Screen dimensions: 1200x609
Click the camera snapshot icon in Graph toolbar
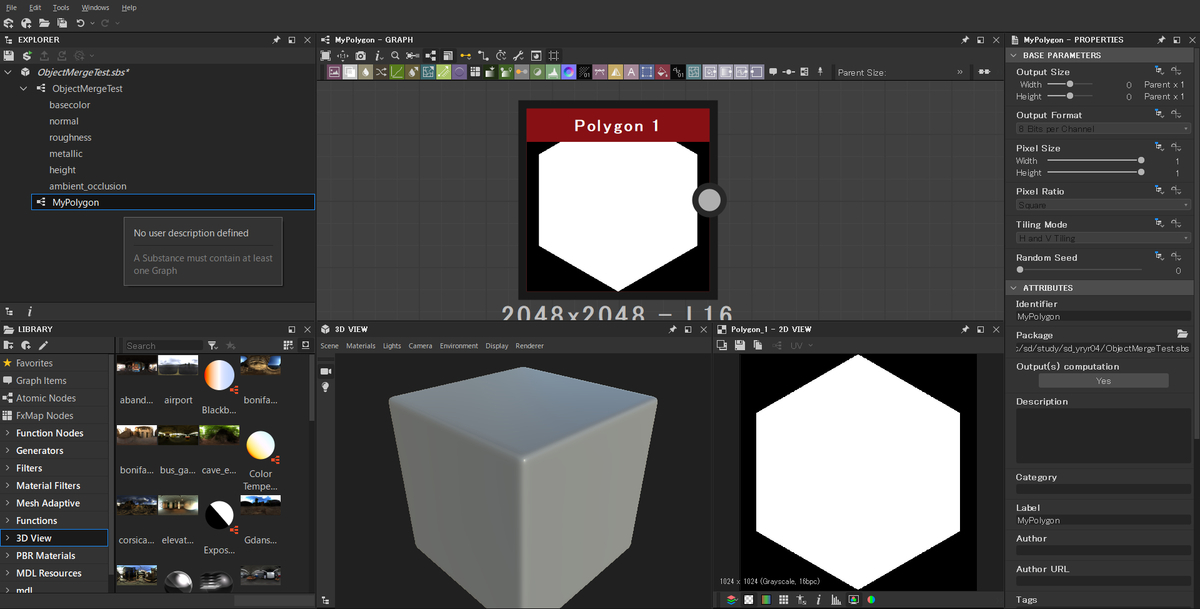360,55
